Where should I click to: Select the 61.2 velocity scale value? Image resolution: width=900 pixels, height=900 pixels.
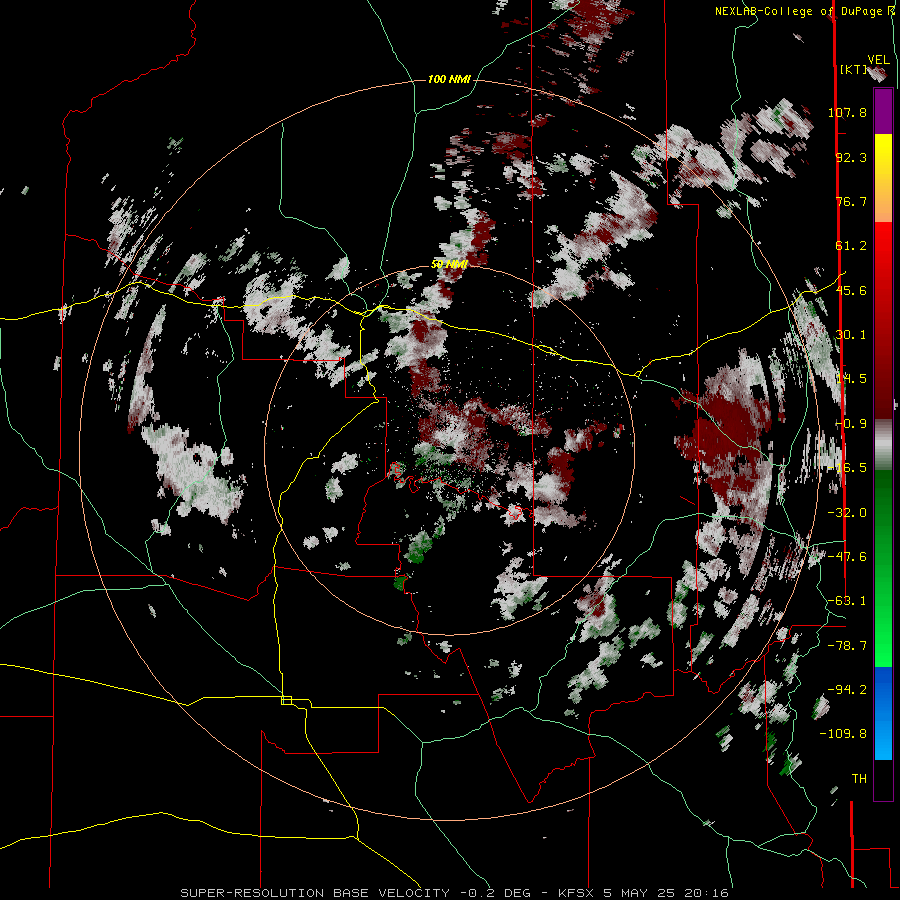click(x=851, y=246)
